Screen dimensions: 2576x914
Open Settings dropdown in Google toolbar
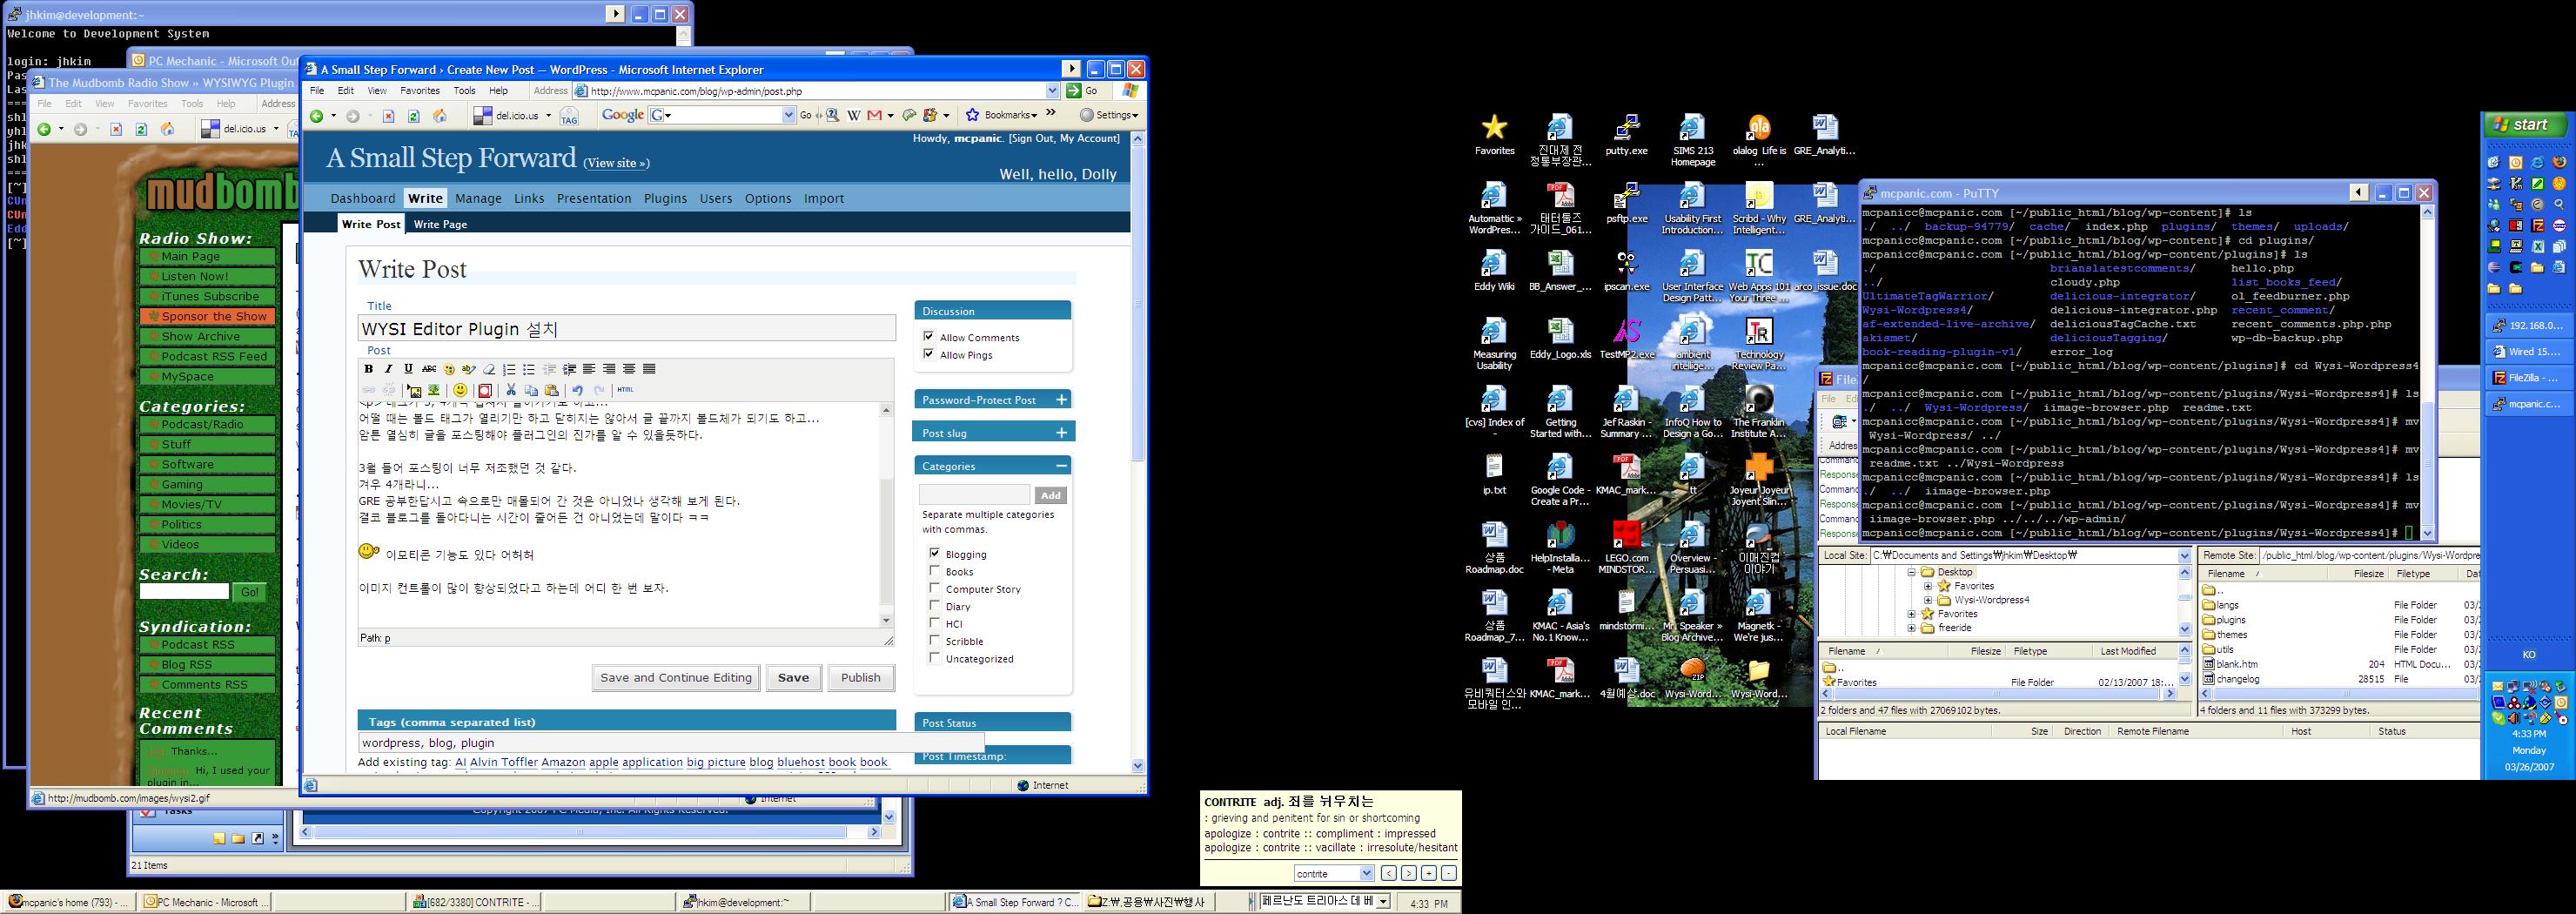pyautogui.click(x=1109, y=116)
